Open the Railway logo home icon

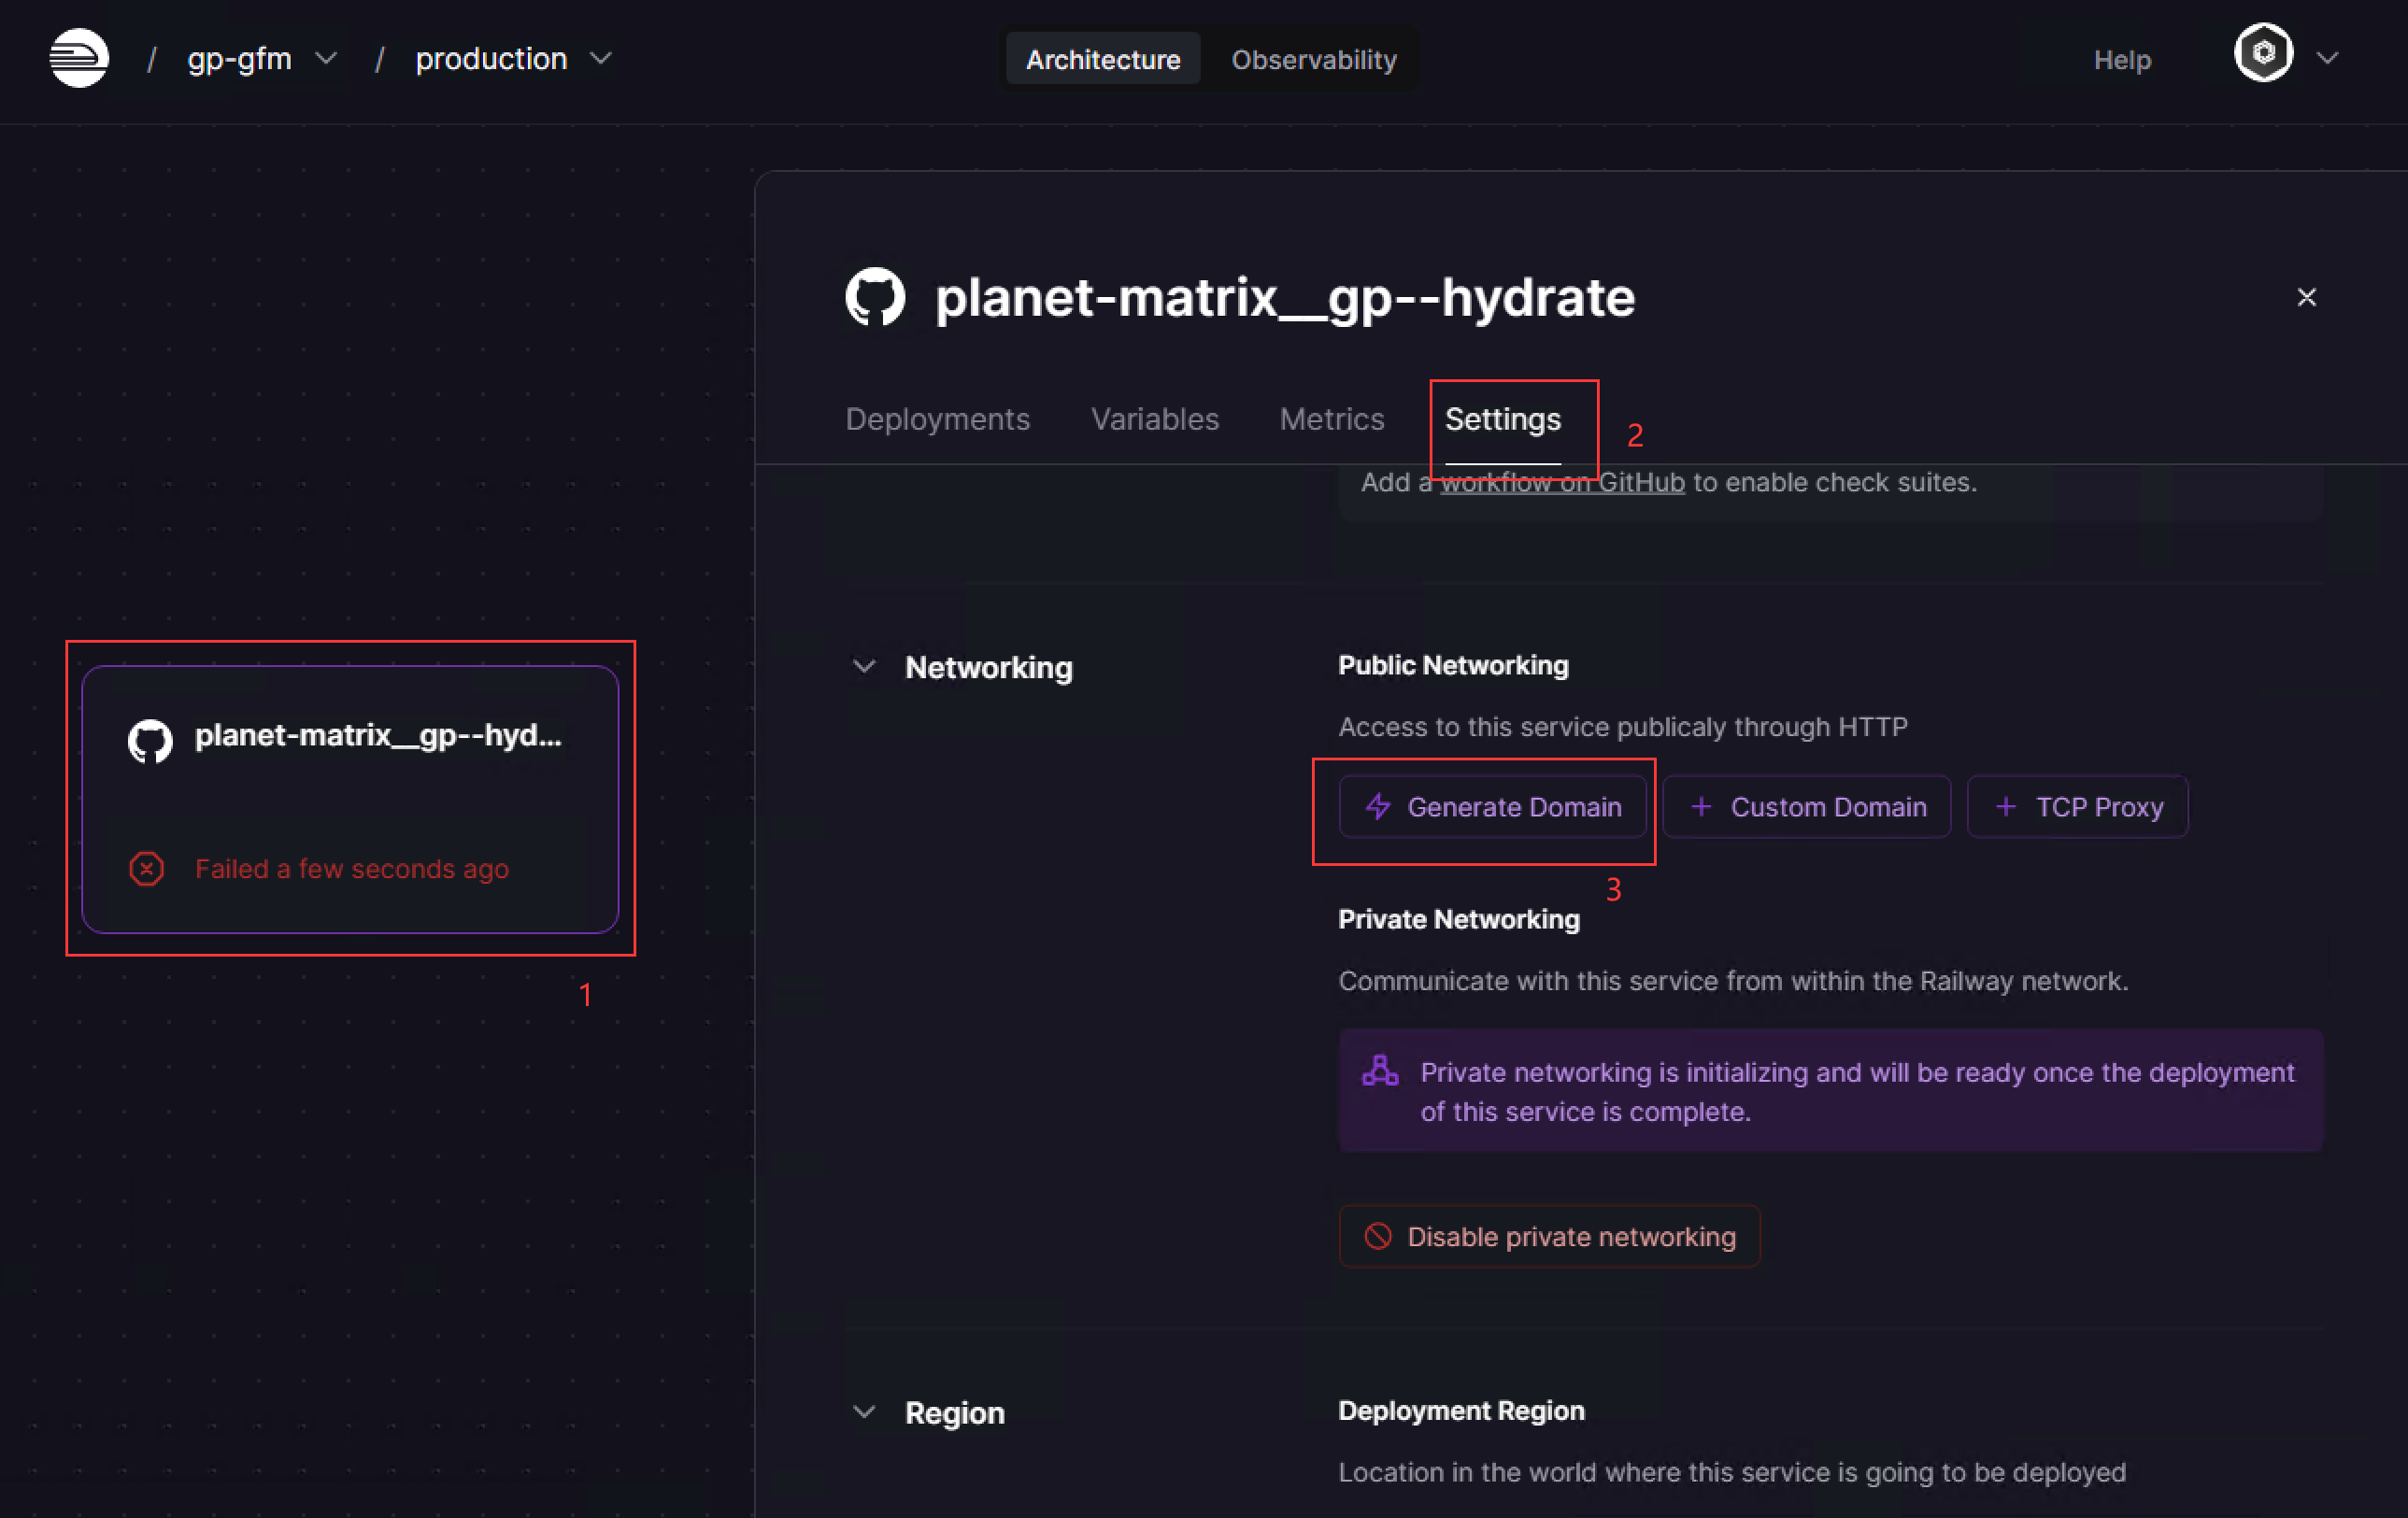pos(79,58)
